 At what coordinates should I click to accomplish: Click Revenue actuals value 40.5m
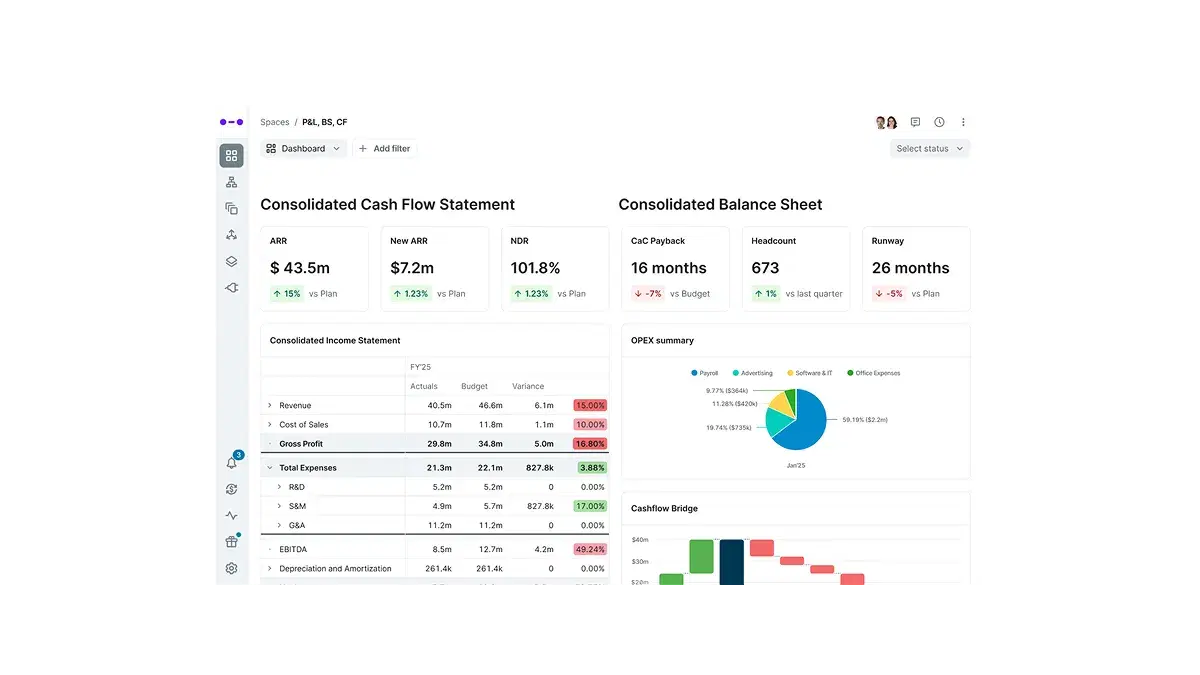click(439, 406)
